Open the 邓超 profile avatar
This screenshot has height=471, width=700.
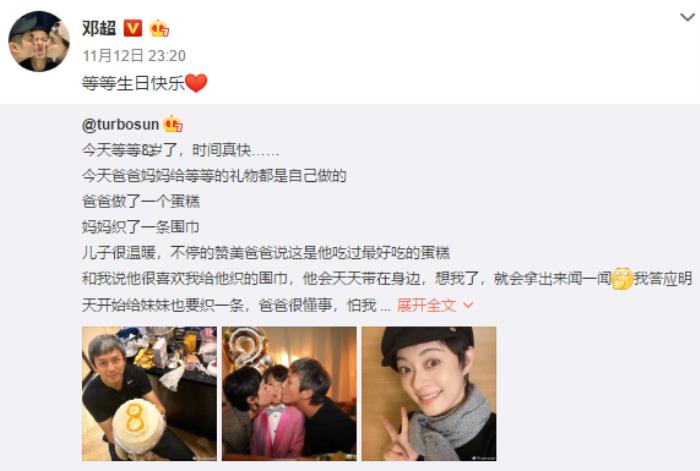click(39, 41)
